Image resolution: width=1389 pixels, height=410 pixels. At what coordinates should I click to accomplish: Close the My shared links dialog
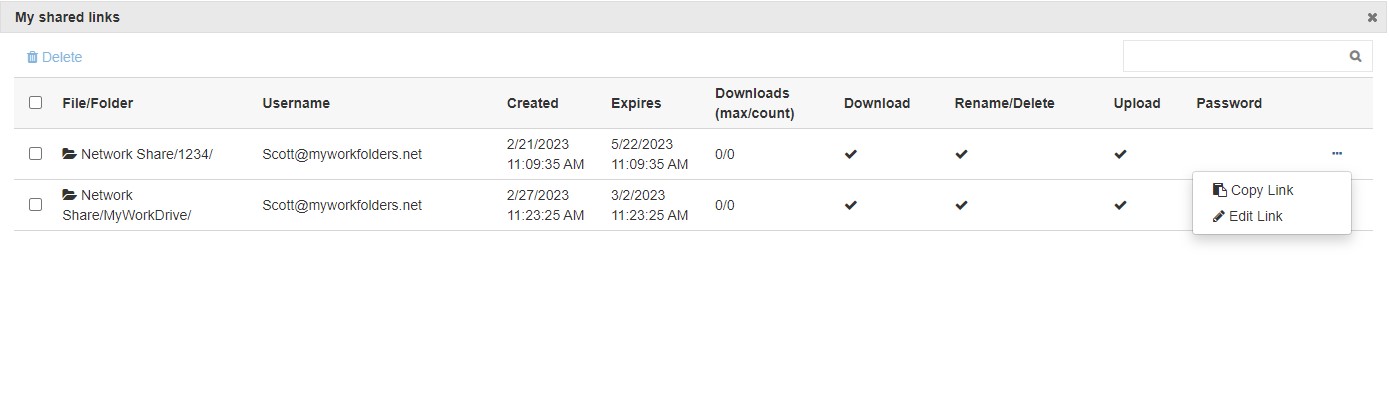pyautogui.click(x=1372, y=17)
